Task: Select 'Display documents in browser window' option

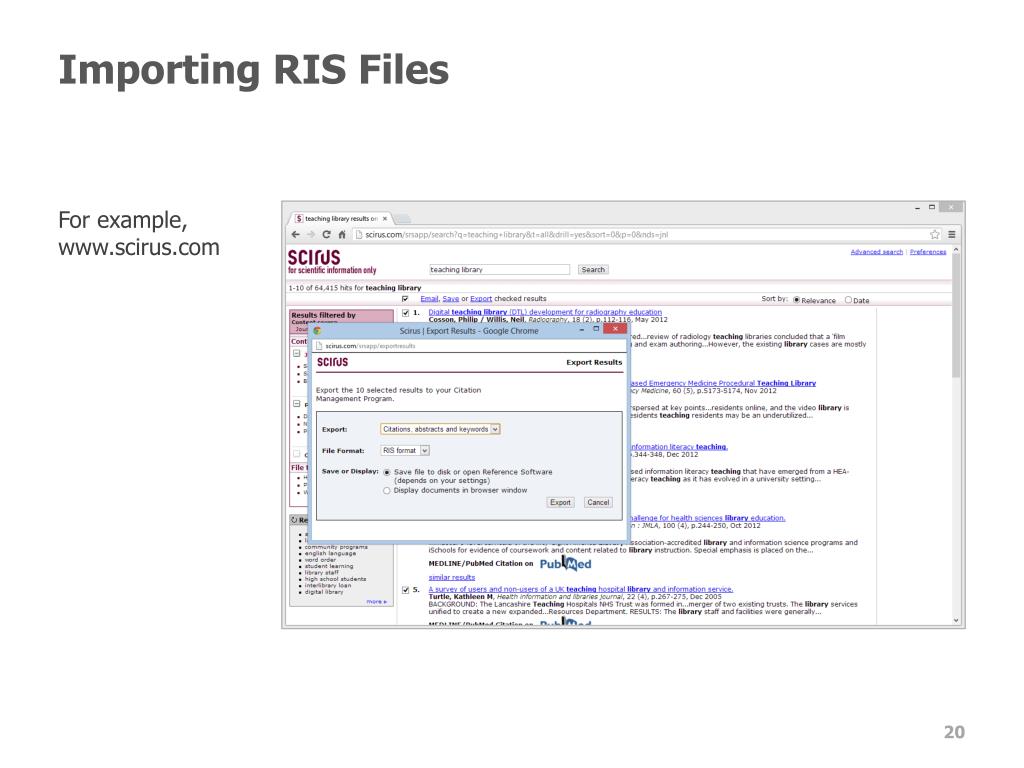Action: coord(387,490)
